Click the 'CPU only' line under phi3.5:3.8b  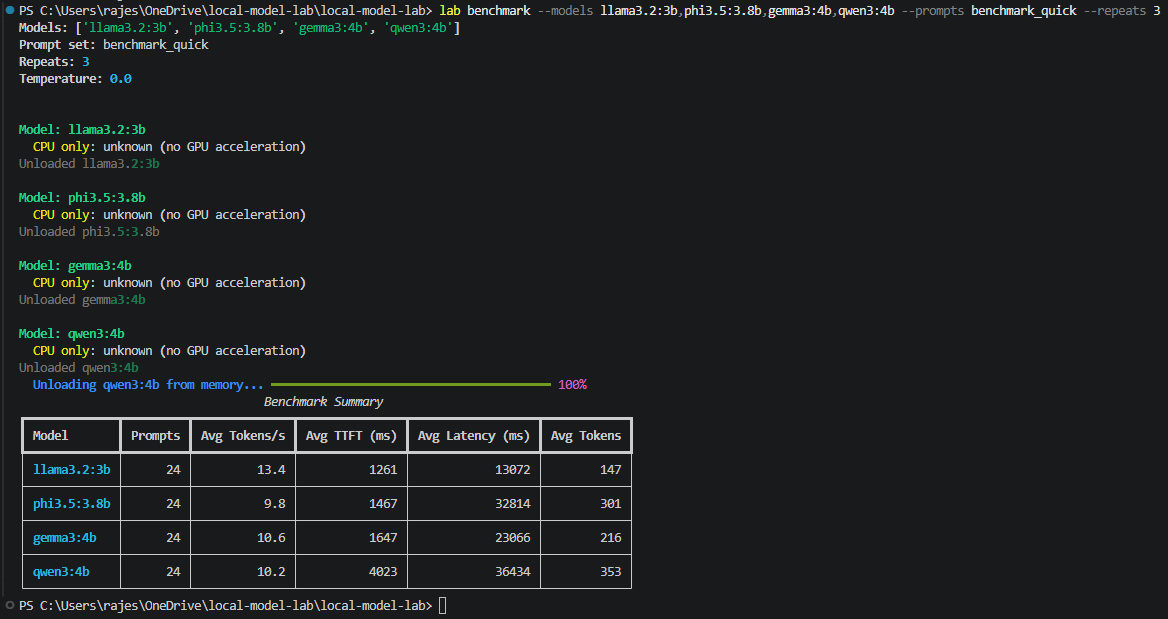tap(169, 215)
